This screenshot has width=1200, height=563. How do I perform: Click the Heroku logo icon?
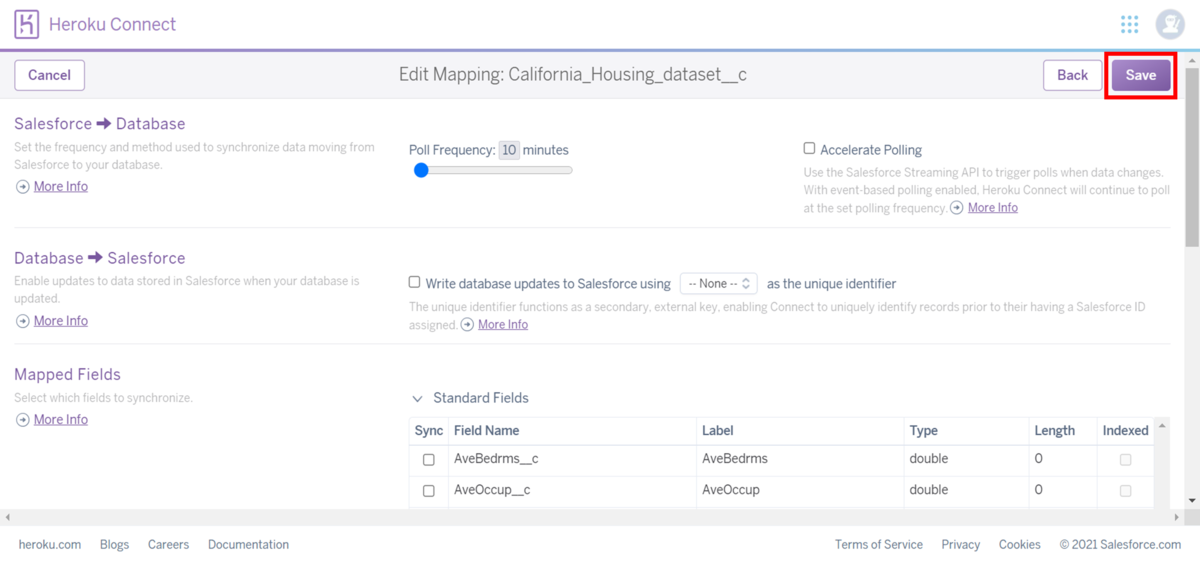click(x=27, y=24)
